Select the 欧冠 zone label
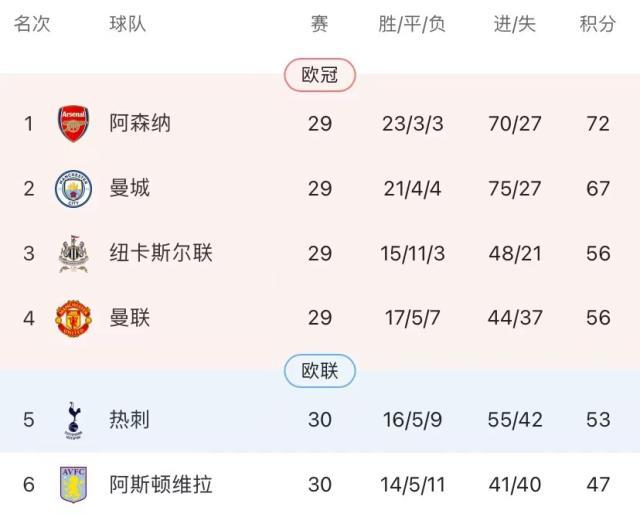 click(320, 75)
